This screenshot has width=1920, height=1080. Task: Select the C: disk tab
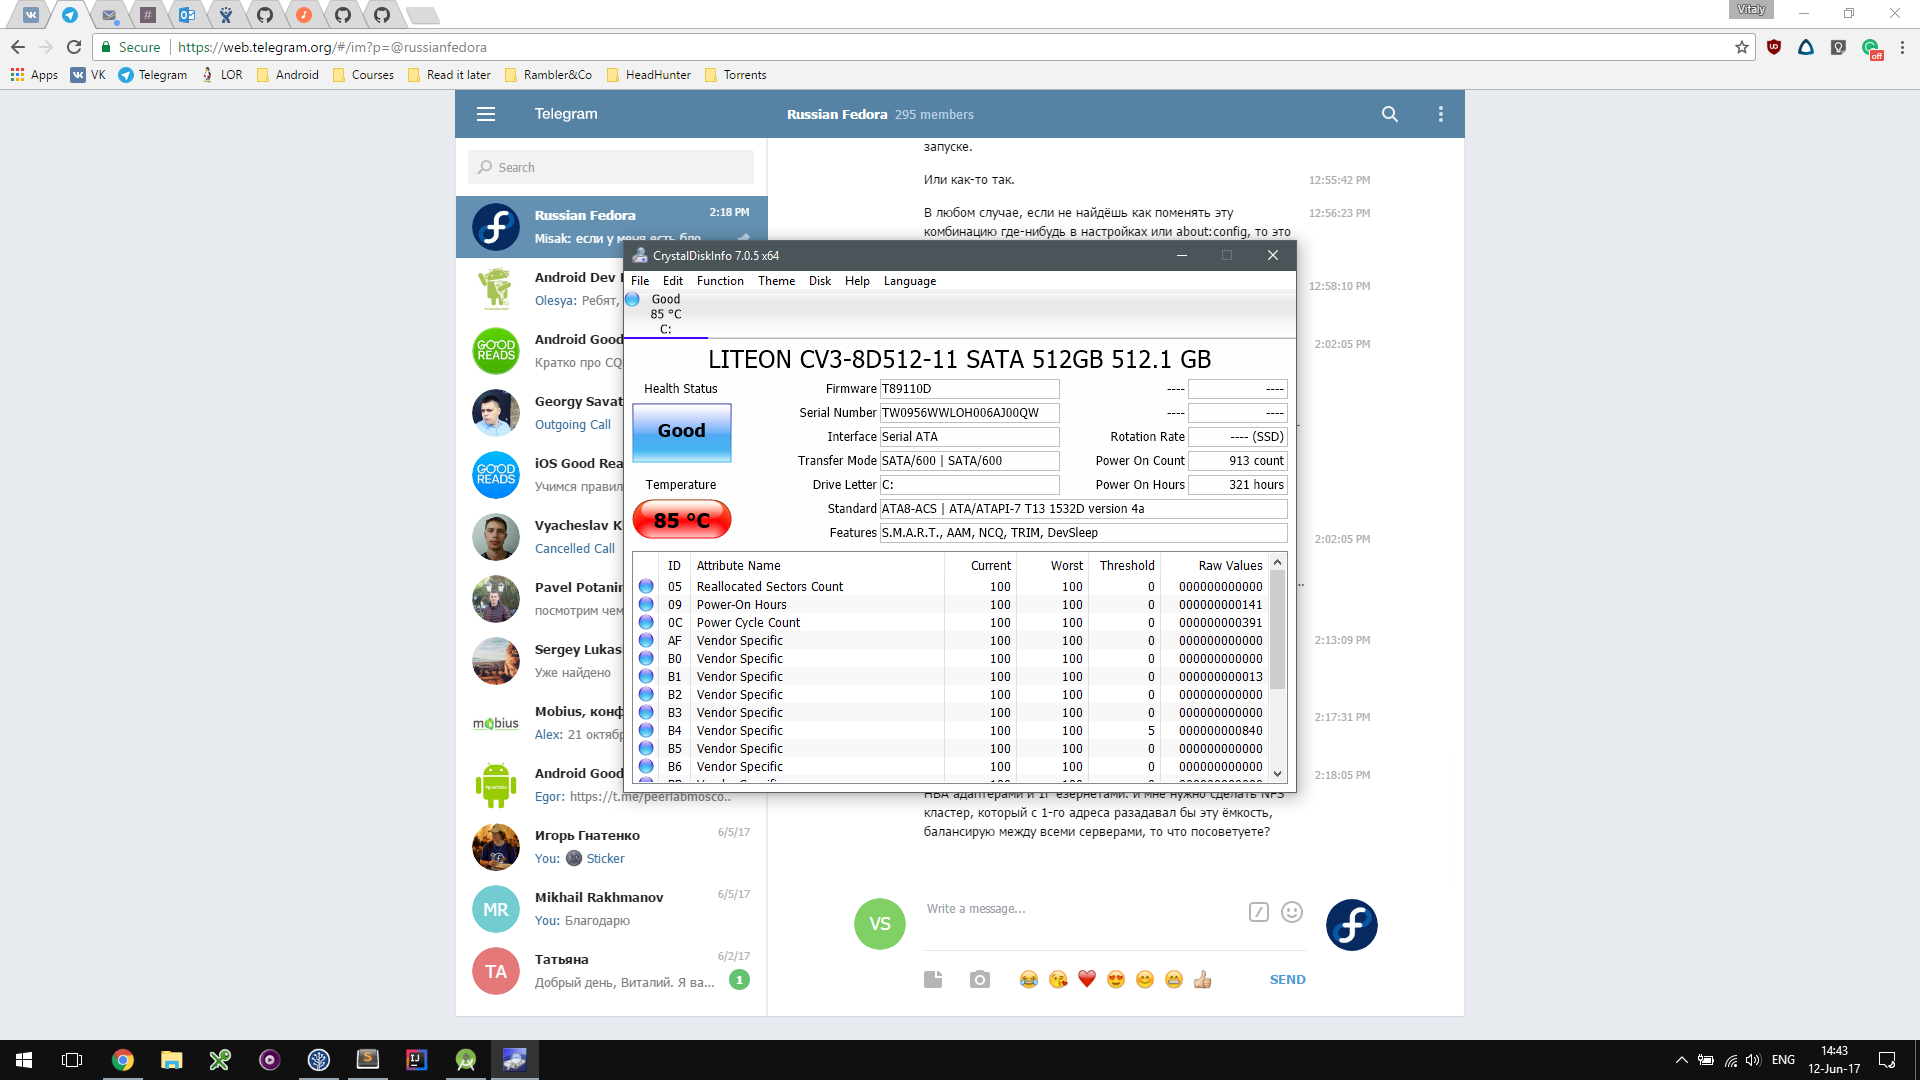[x=666, y=314]
